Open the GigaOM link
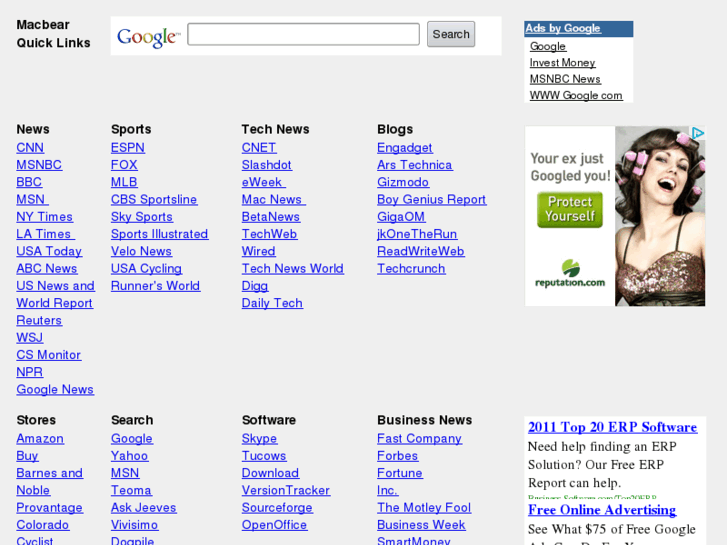This screenshot has height=545, width=727. 401,217
